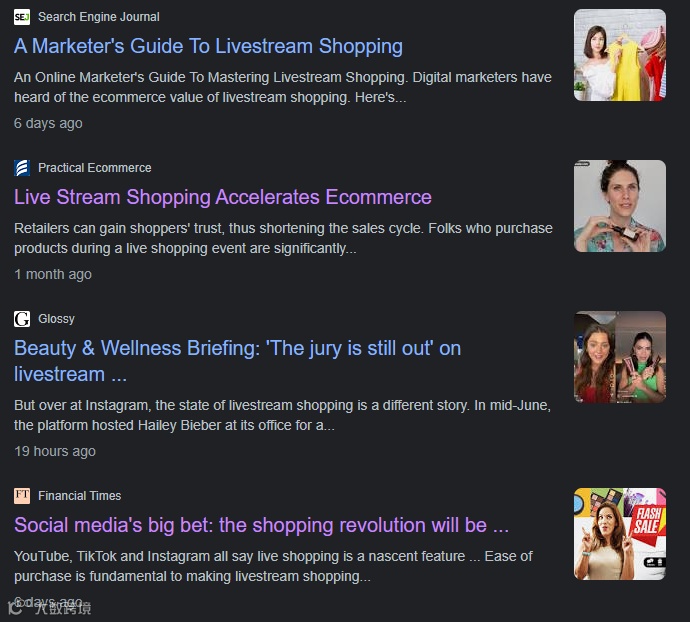Image resolution: width=690 pixels, height=622 pixels.
Task: Open 'Social media's big bet' headline
Action: pos(261,525)
